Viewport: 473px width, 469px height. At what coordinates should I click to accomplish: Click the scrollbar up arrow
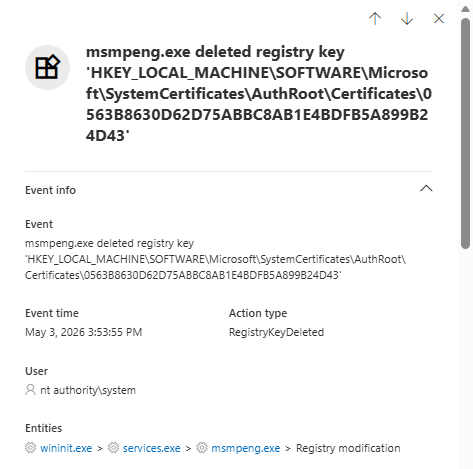click(x=466, y=9)
